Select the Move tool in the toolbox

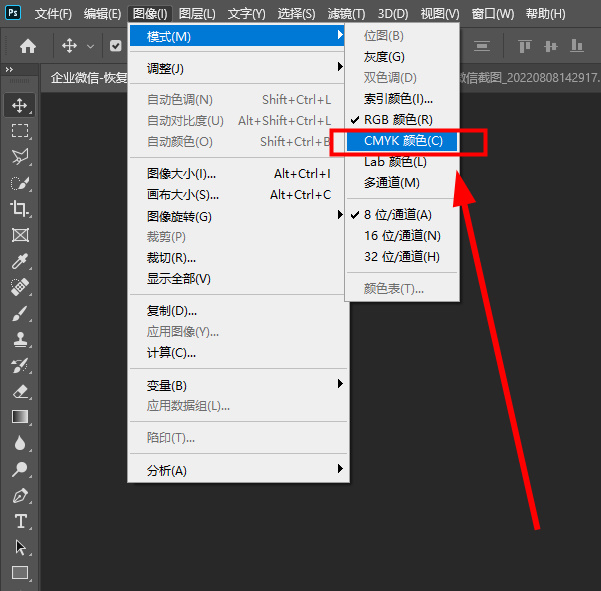(20, 105)
